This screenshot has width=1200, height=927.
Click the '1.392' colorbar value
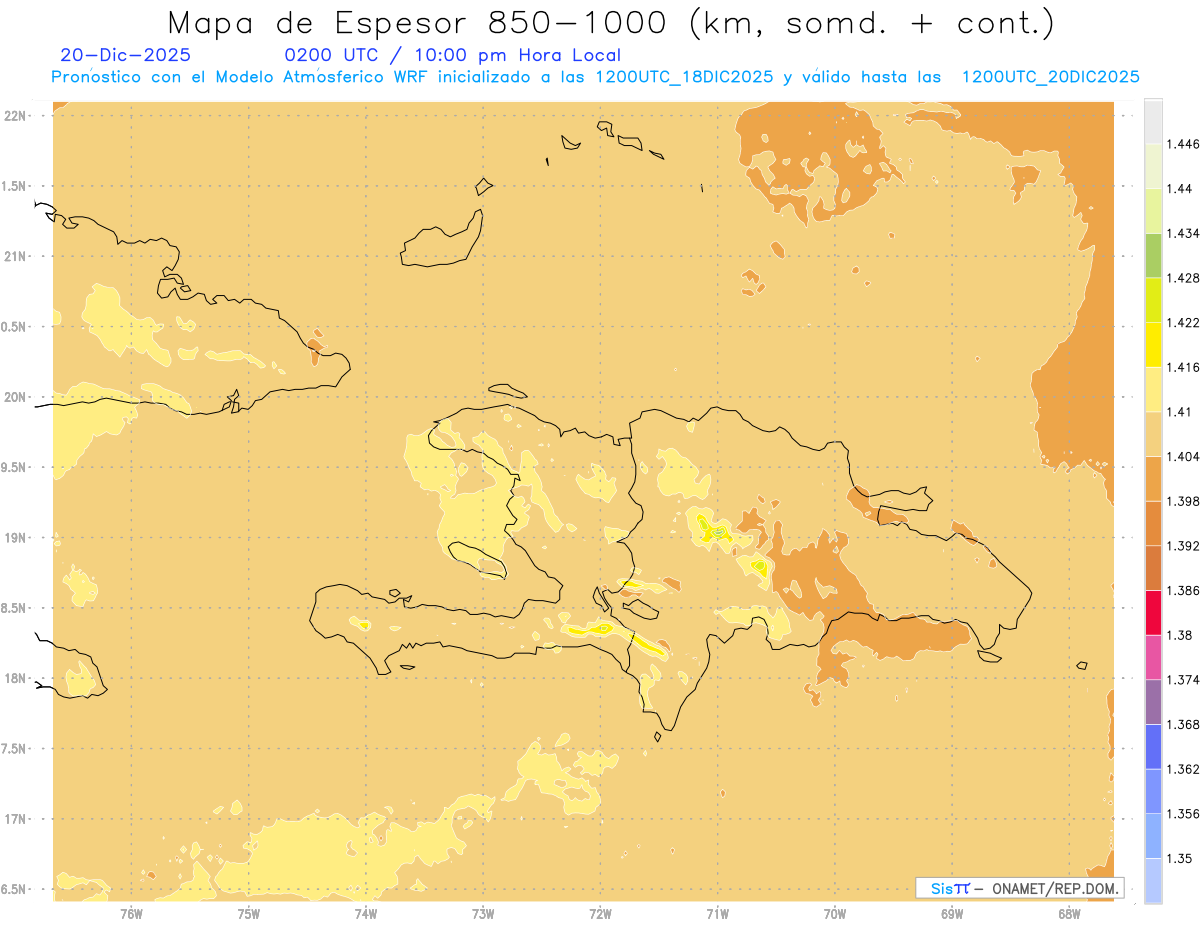[x=1183, y=546]
